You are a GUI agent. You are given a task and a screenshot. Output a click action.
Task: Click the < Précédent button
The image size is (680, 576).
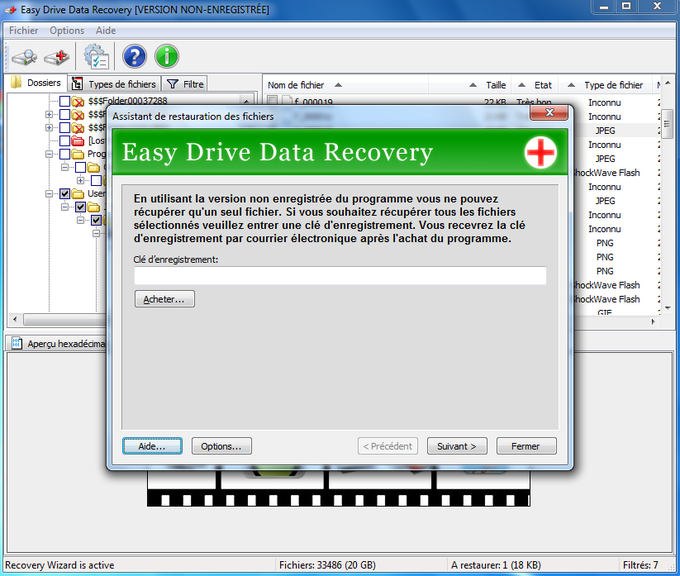pos(388,446)
